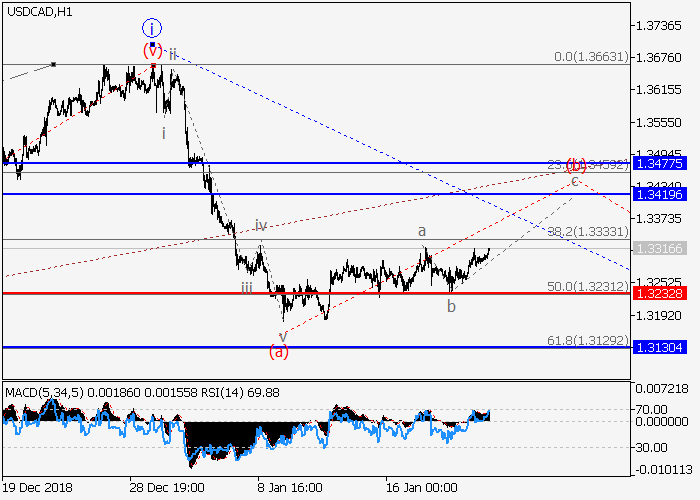This screenshot has height=500, width=700.
Task: Select the blue circled i wave marker
Action: pyautogui.click(x=151, y=28)
